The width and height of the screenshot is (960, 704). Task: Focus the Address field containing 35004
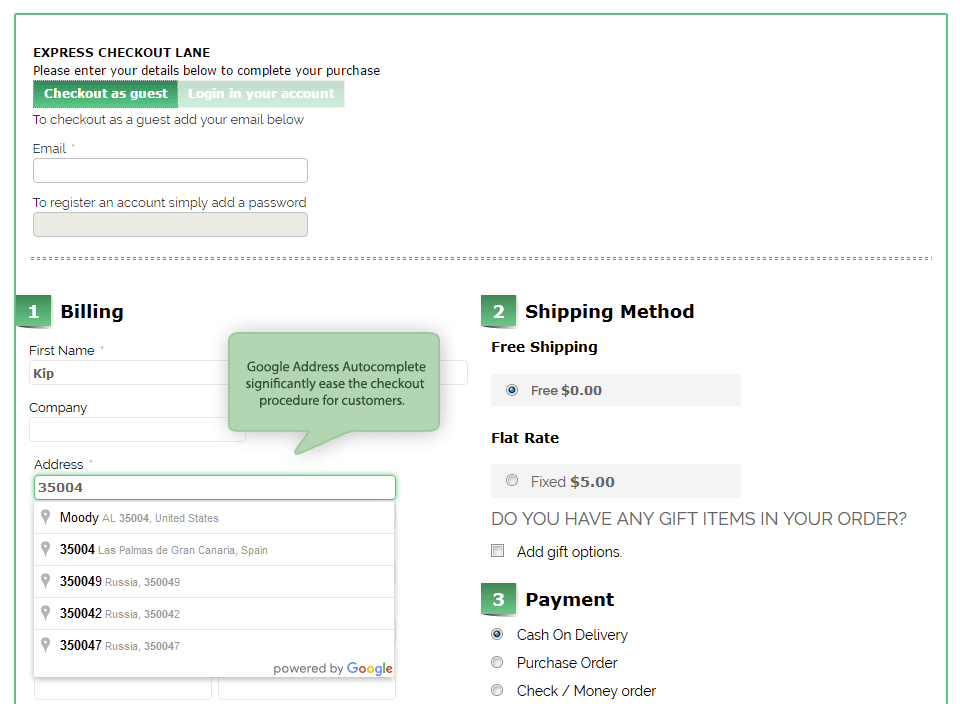point(214,488)
